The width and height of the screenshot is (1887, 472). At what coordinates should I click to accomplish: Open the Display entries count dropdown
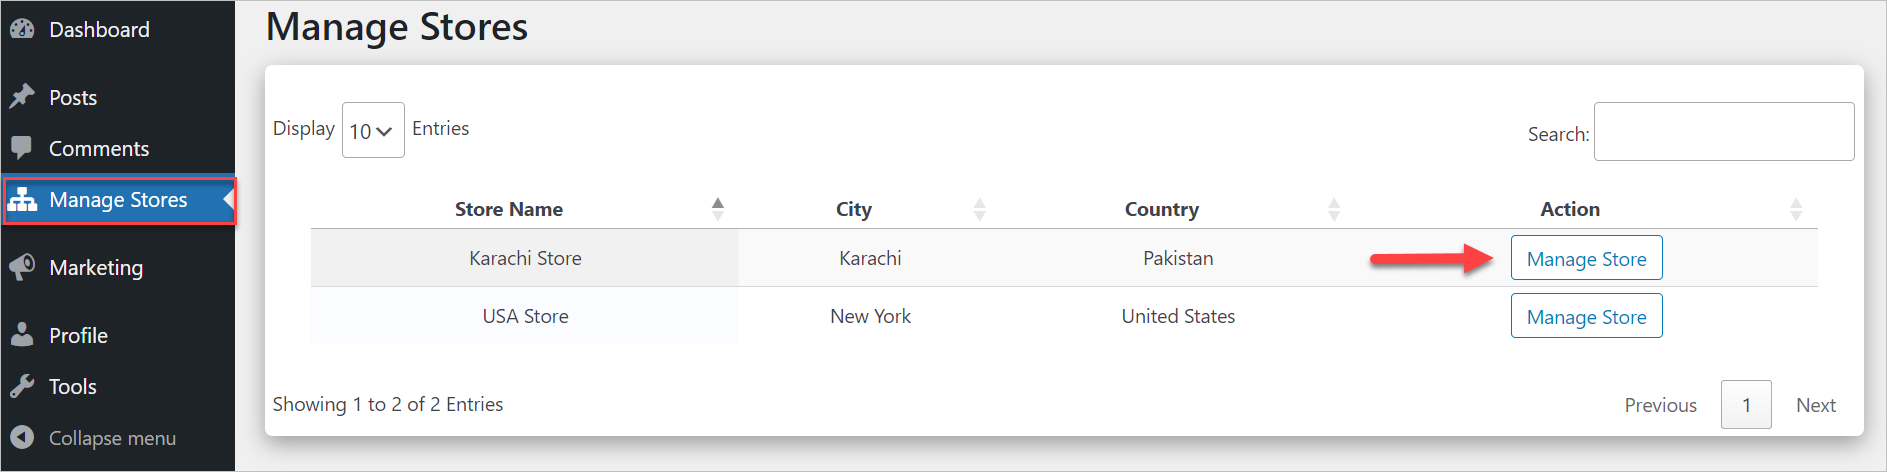point(373,130)
